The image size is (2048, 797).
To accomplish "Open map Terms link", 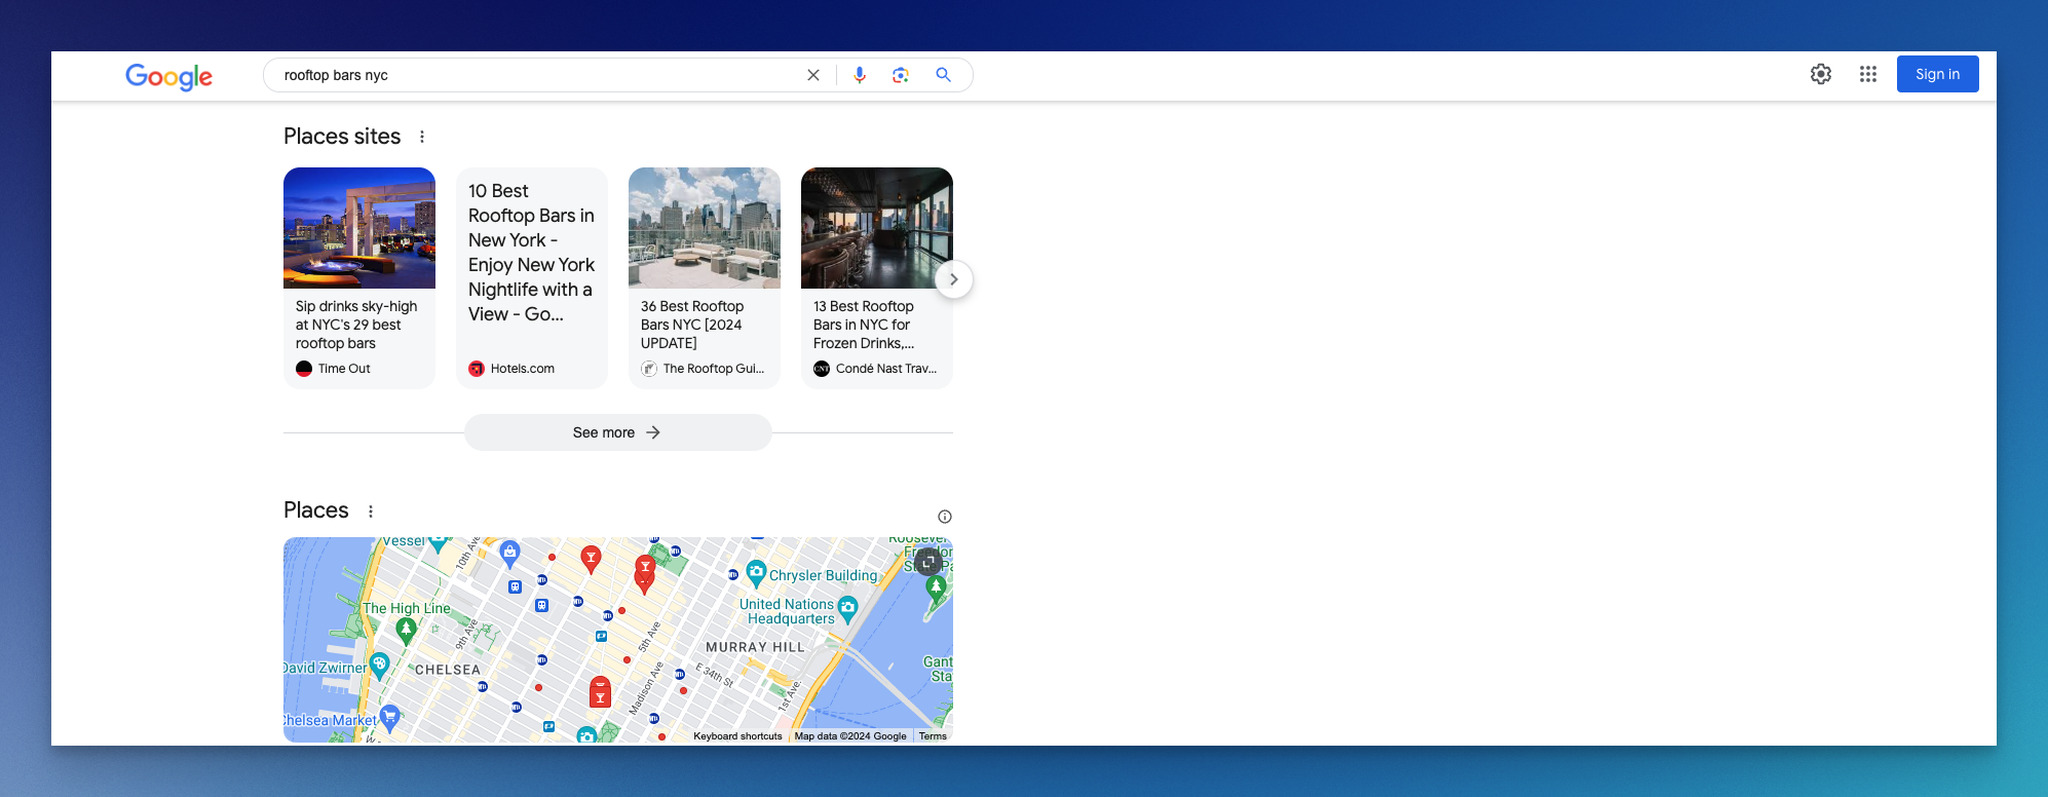I will (x=933, y=736).
